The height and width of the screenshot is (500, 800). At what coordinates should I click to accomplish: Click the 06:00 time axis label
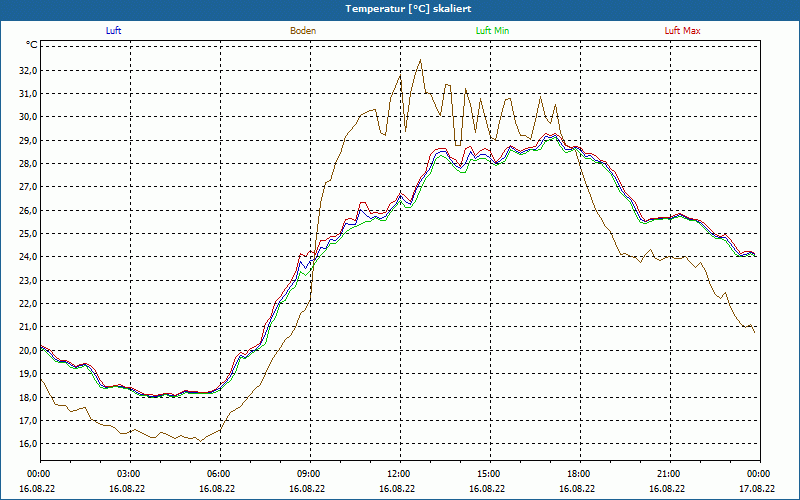220,474
